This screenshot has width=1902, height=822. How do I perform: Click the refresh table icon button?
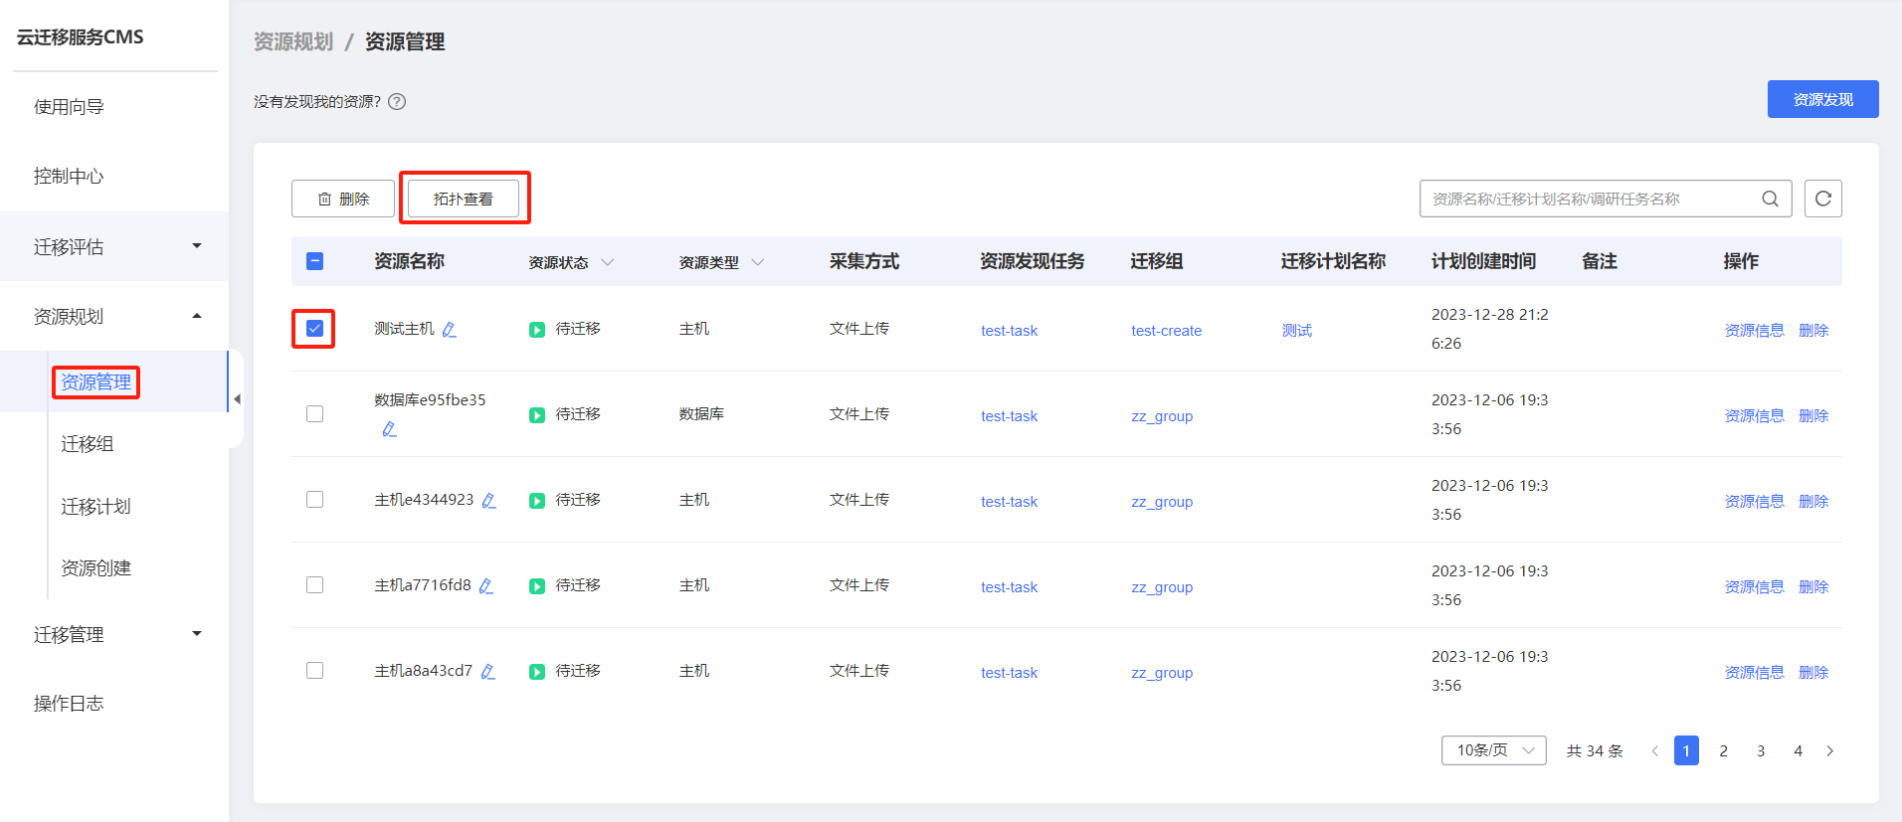click(x=1823, y=199)
